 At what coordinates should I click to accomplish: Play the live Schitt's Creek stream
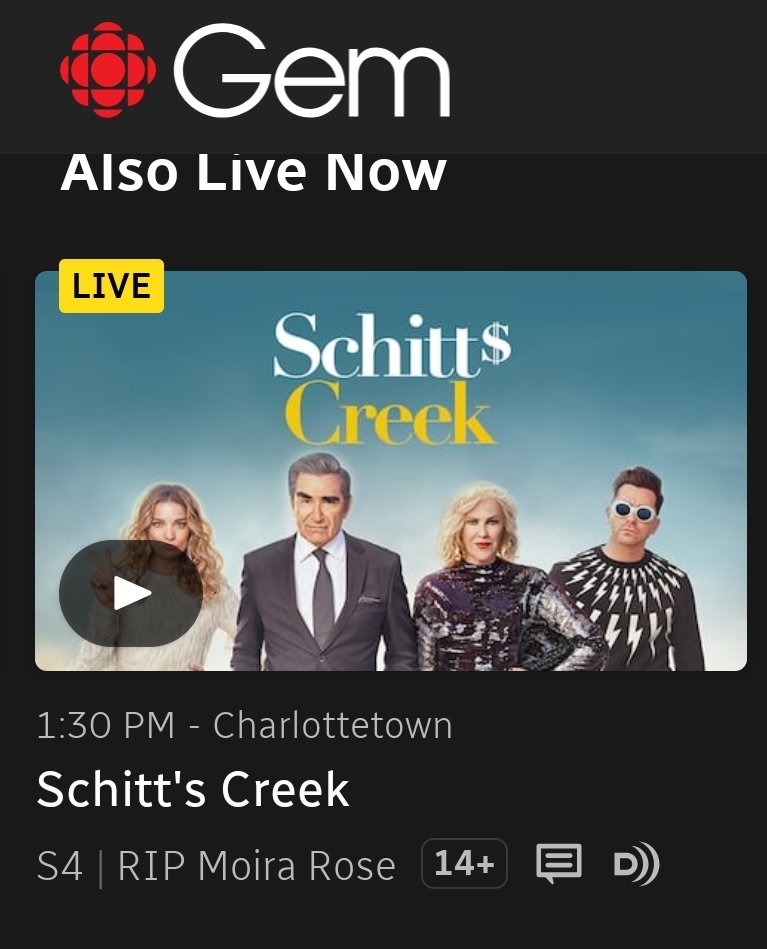click(x=131, y=593)
